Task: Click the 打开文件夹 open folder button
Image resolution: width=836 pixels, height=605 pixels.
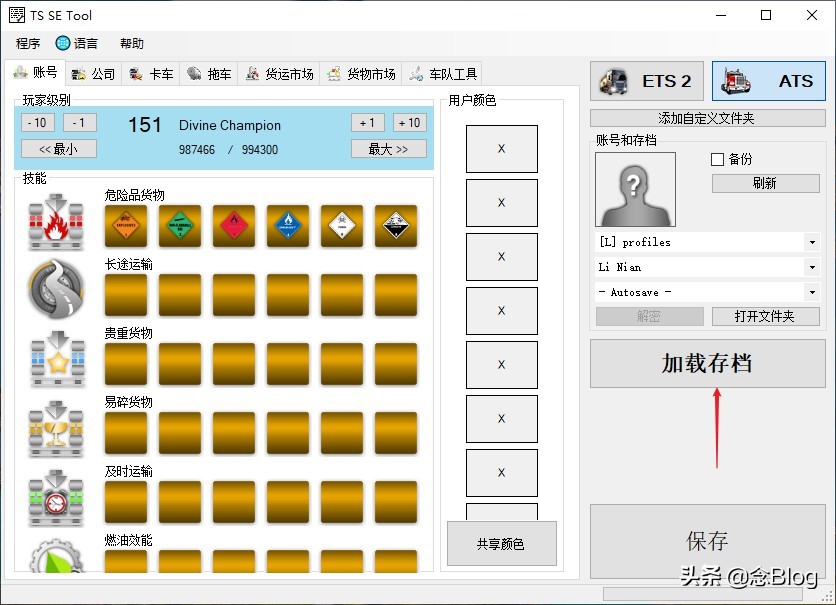Action: [x=766, y=316]
